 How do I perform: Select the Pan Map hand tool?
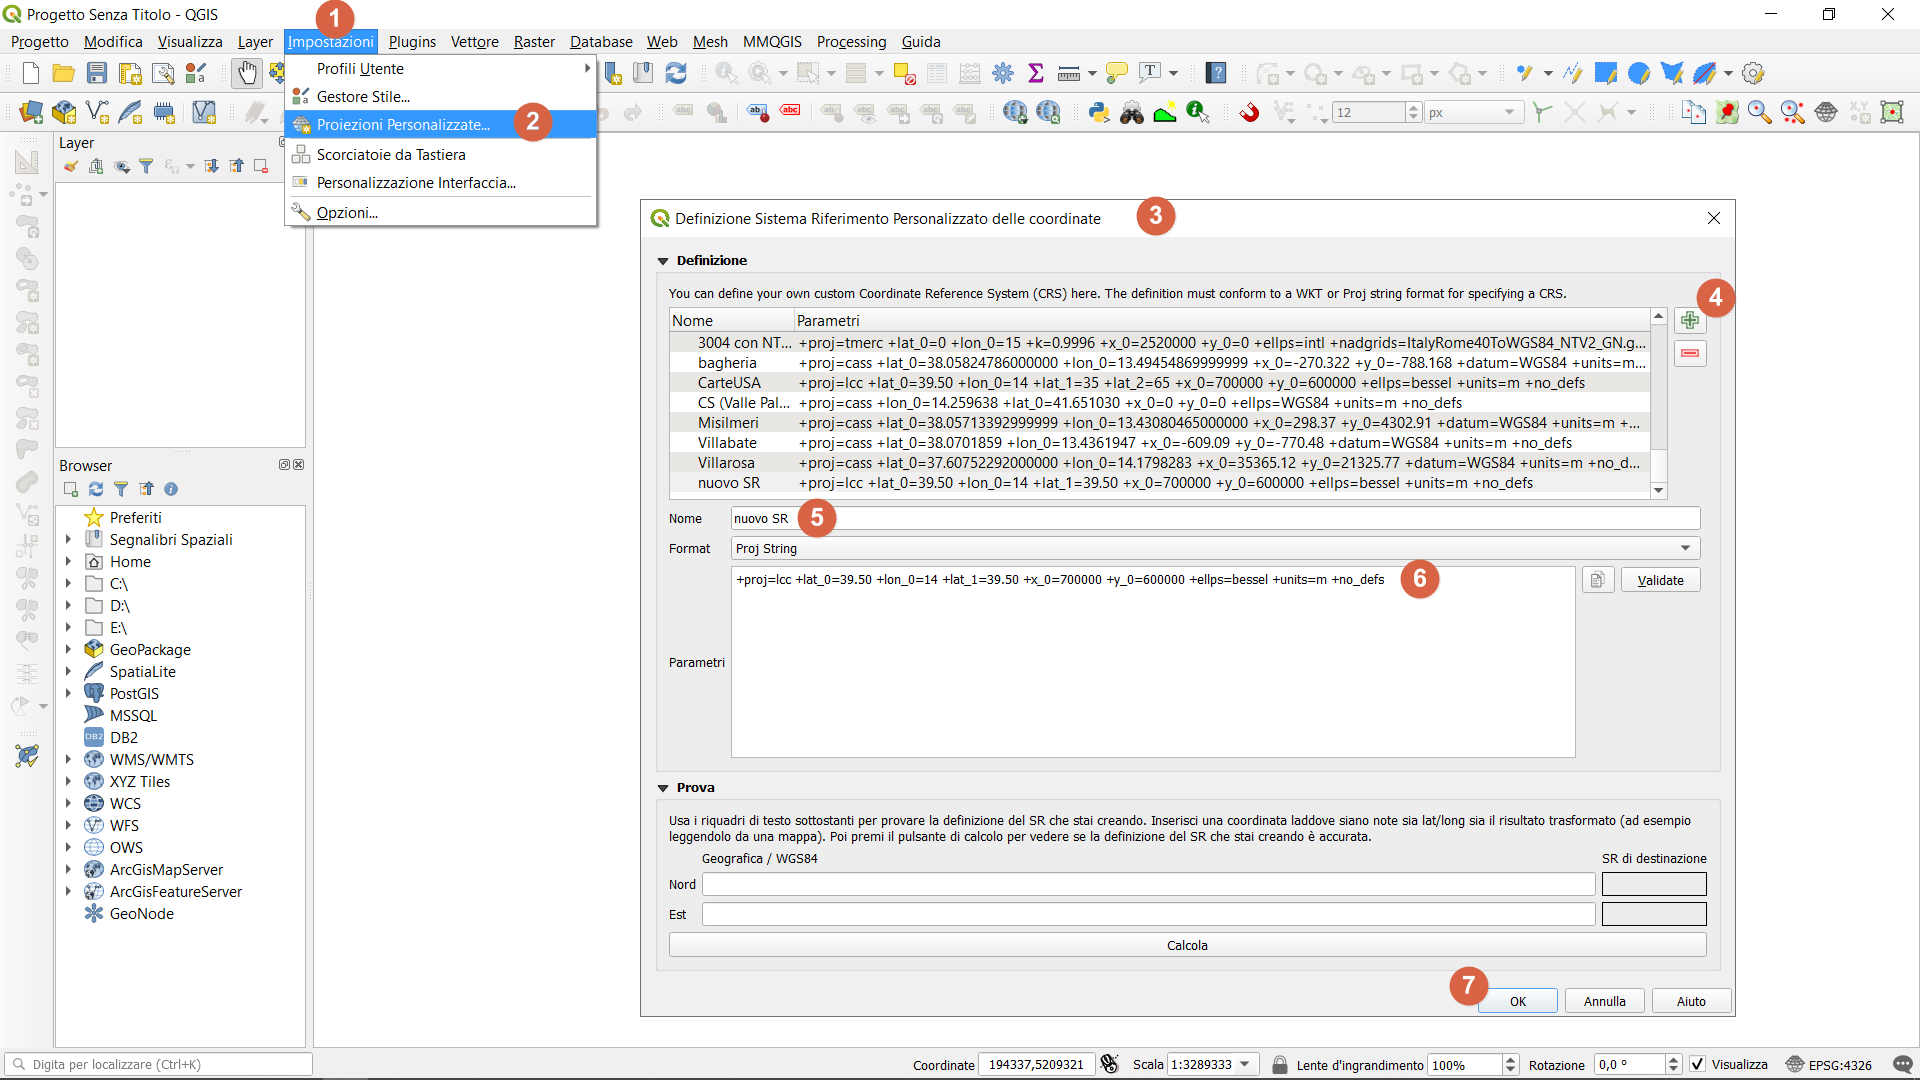point(246,73)
